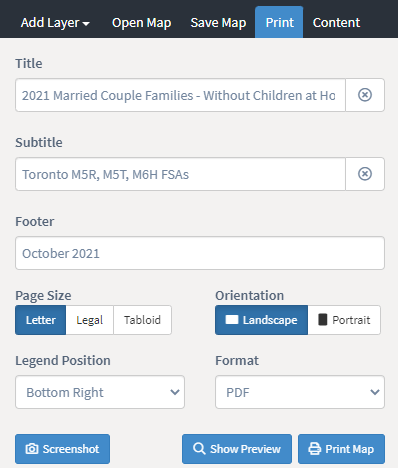Viewport: 398px width, 468px height.
Task: Click into the Subtitle text field
Action: [x=180, y=174]
